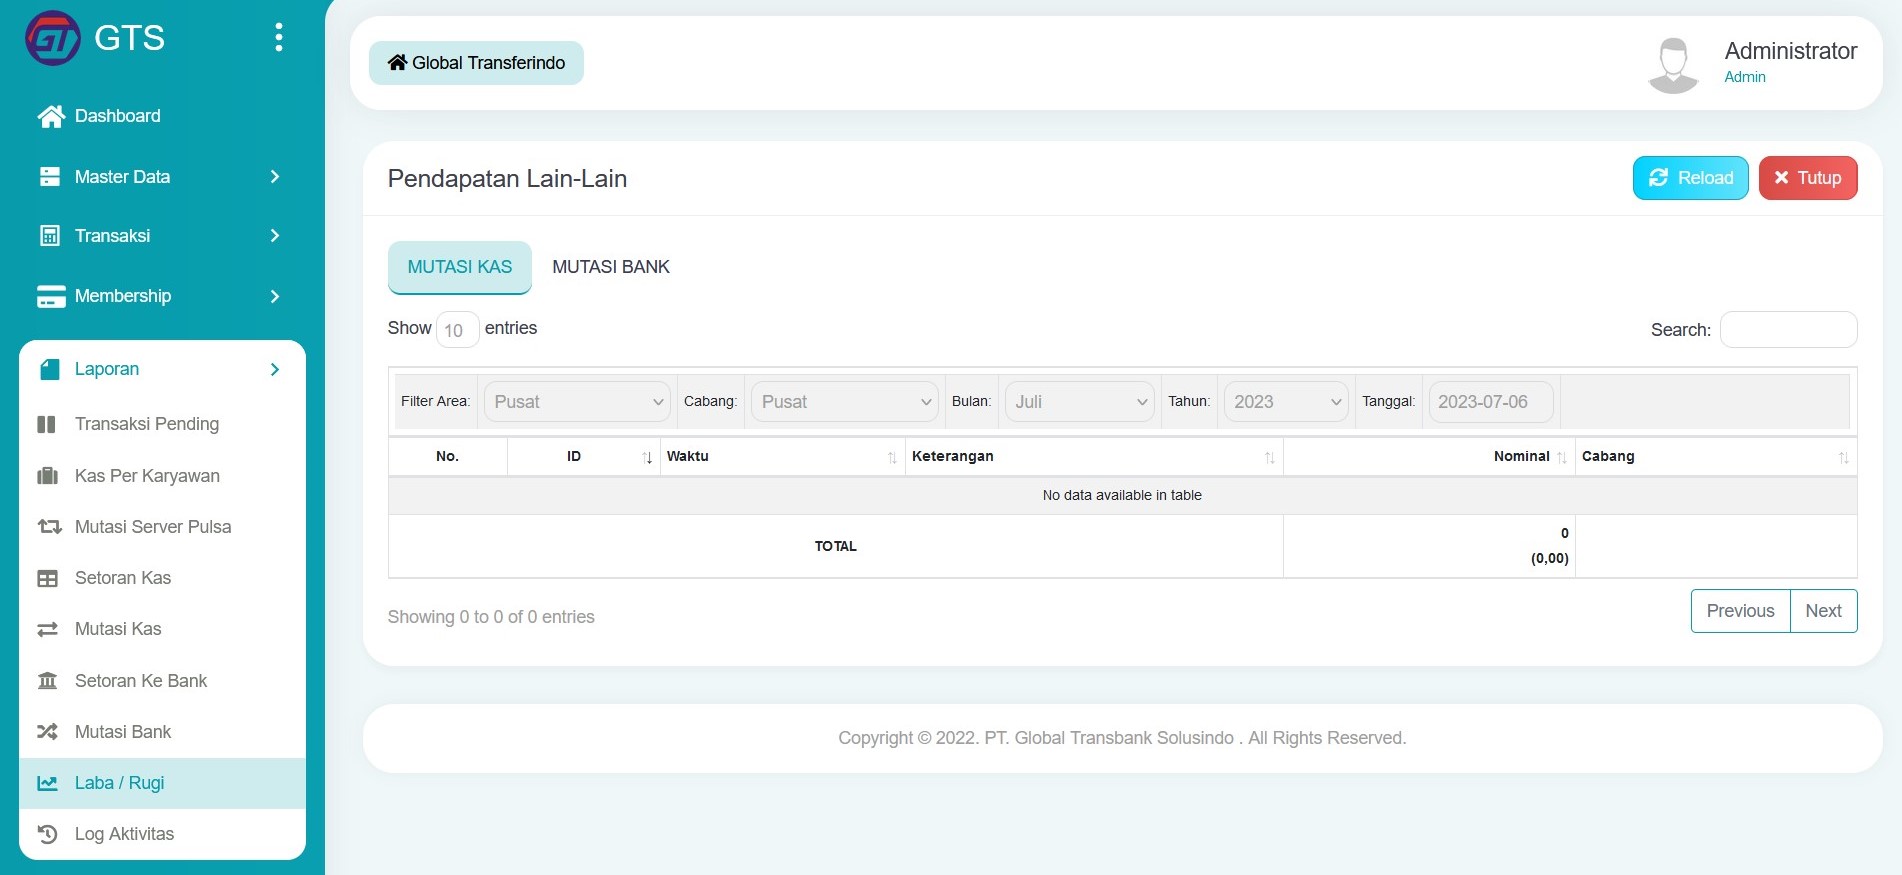Click the Setoran Kas table icon
This screenshot has width=1902, height=875.
coord(47,578)
